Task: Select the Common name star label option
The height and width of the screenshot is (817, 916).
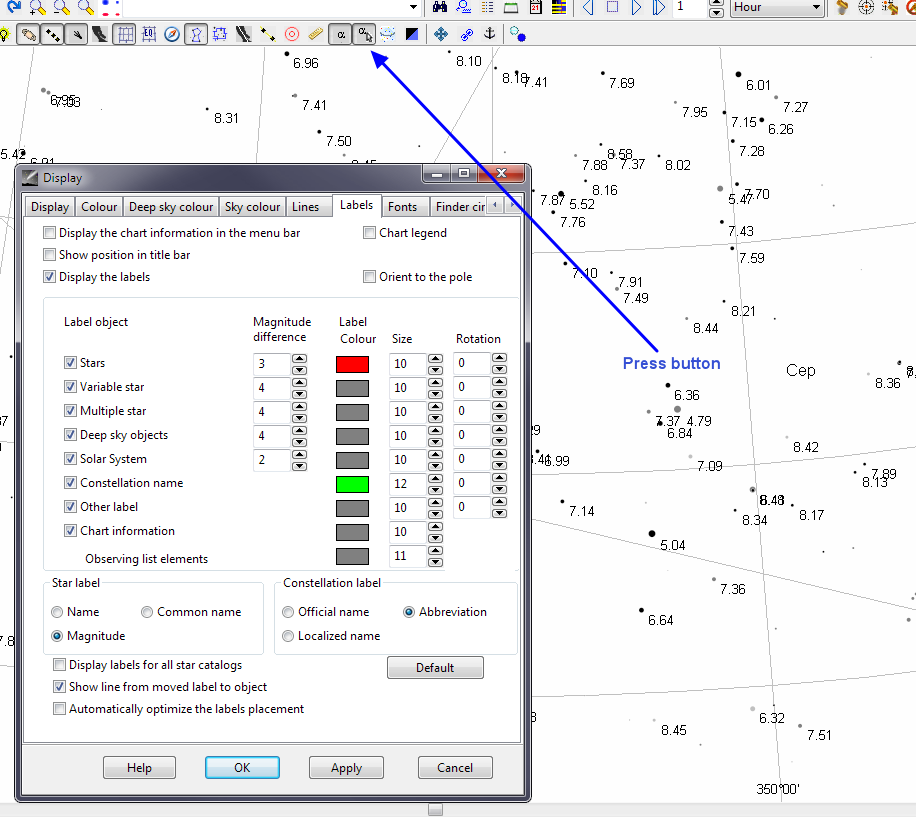Action: (147, 612)
